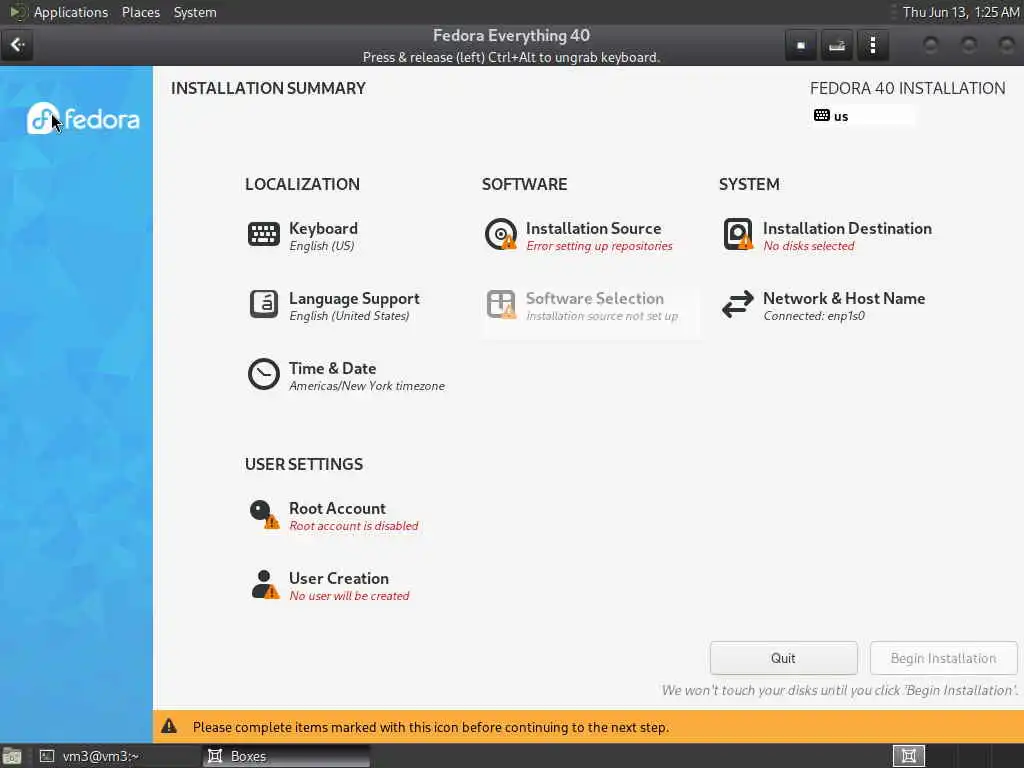Open the Time & Date label
The width and height of the screenshot is (1024, 768).
pos(332,368)
